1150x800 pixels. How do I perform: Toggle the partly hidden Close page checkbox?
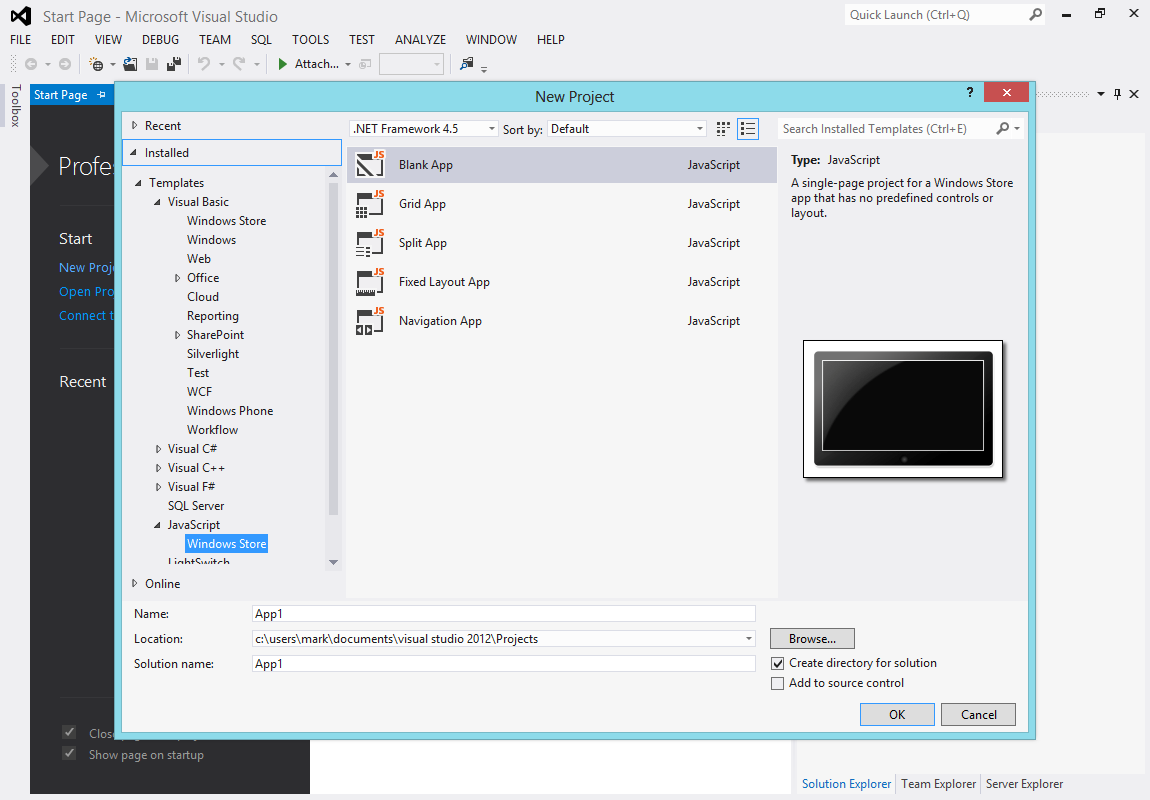[x=70, y=732]
